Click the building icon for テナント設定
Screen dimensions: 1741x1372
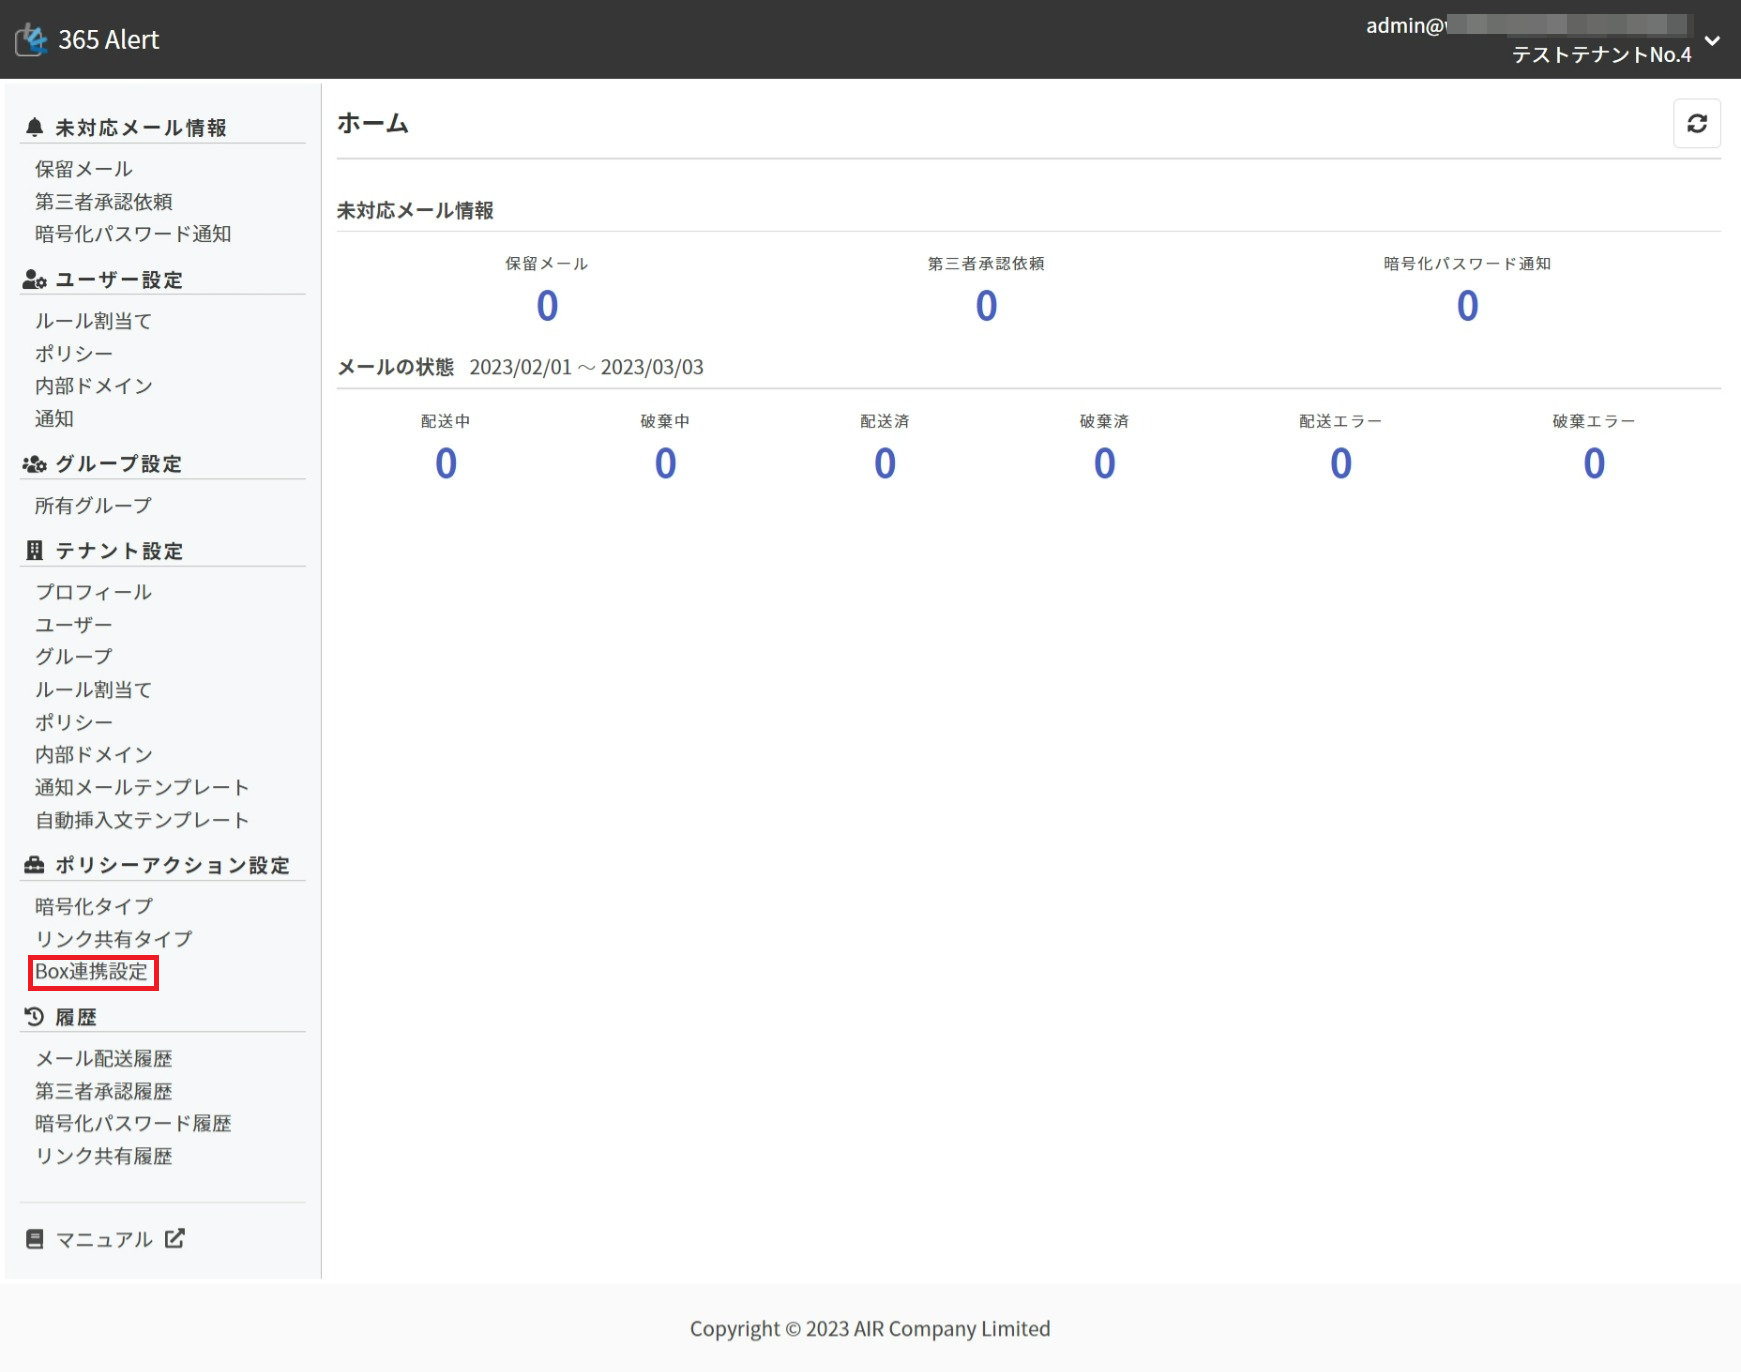[x=35, y=551]
